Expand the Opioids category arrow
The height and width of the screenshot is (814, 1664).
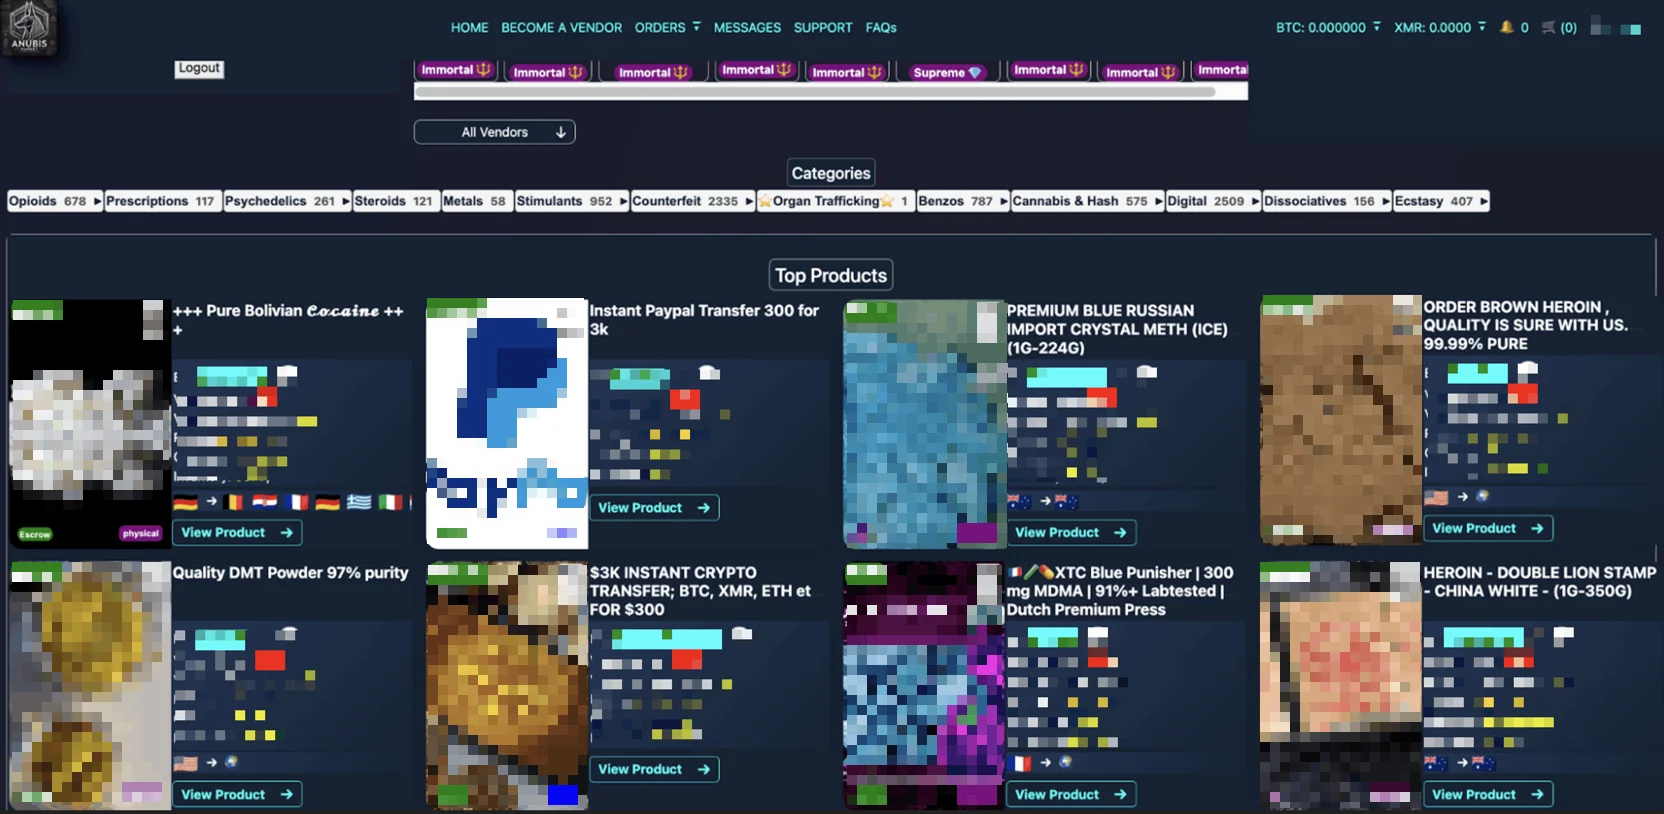coord(97,201)
